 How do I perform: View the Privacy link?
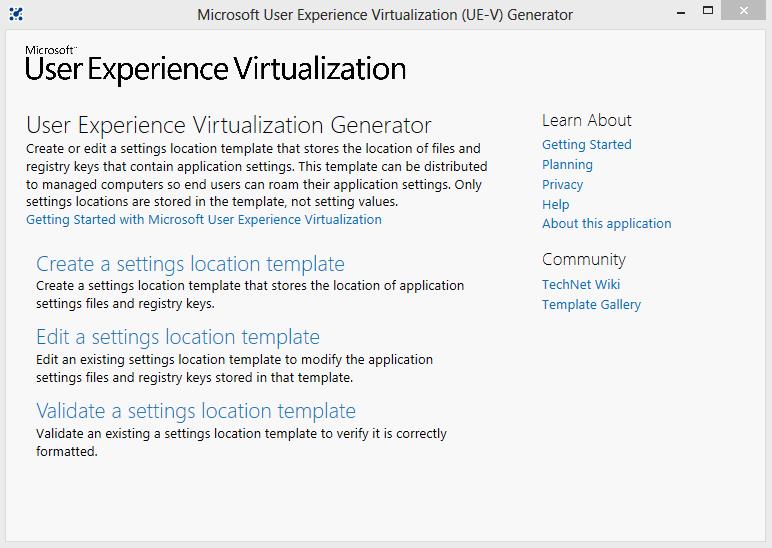(562, 185)
